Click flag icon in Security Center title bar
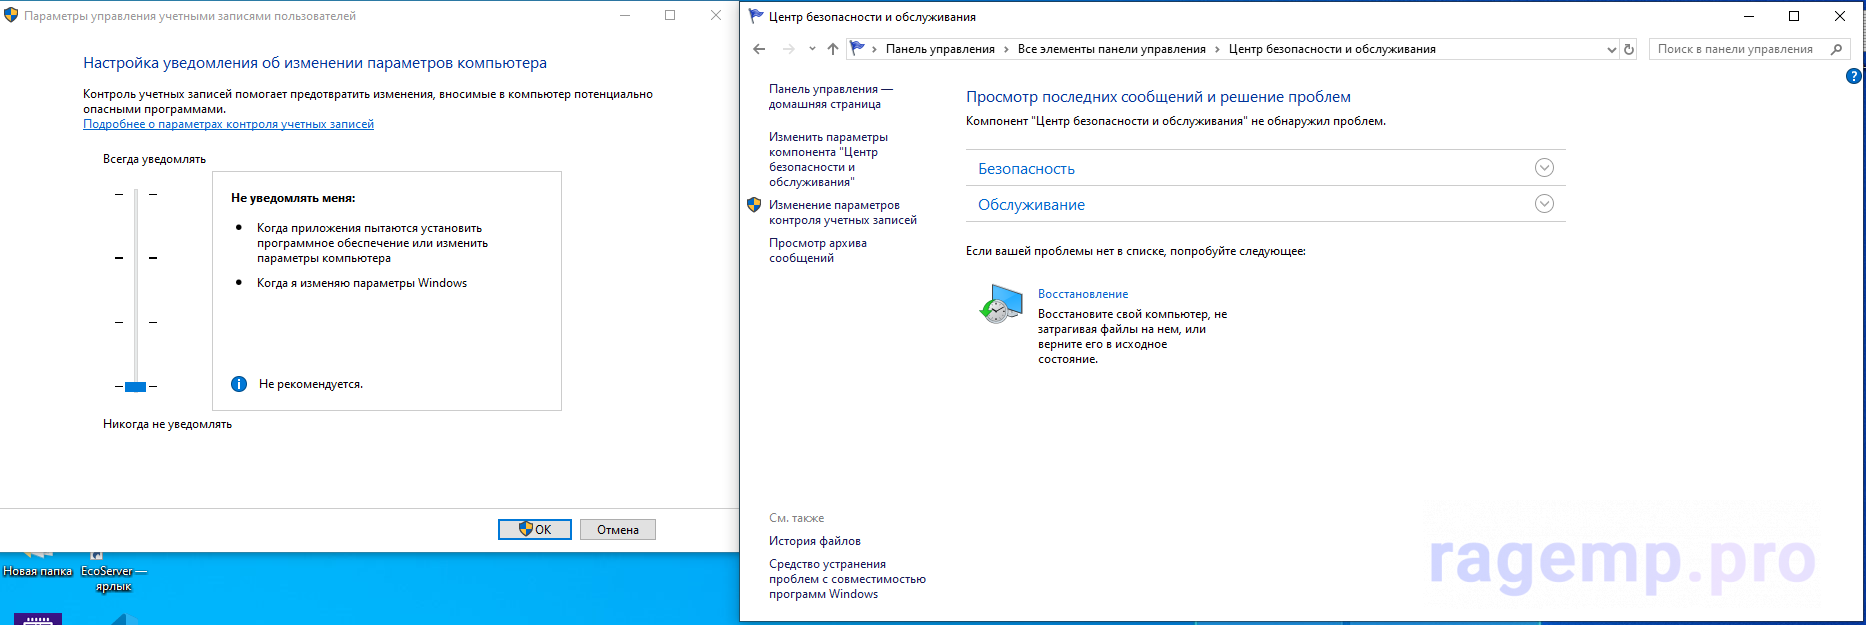Viewport: 1866px width, 625px height. pos(756,16)
